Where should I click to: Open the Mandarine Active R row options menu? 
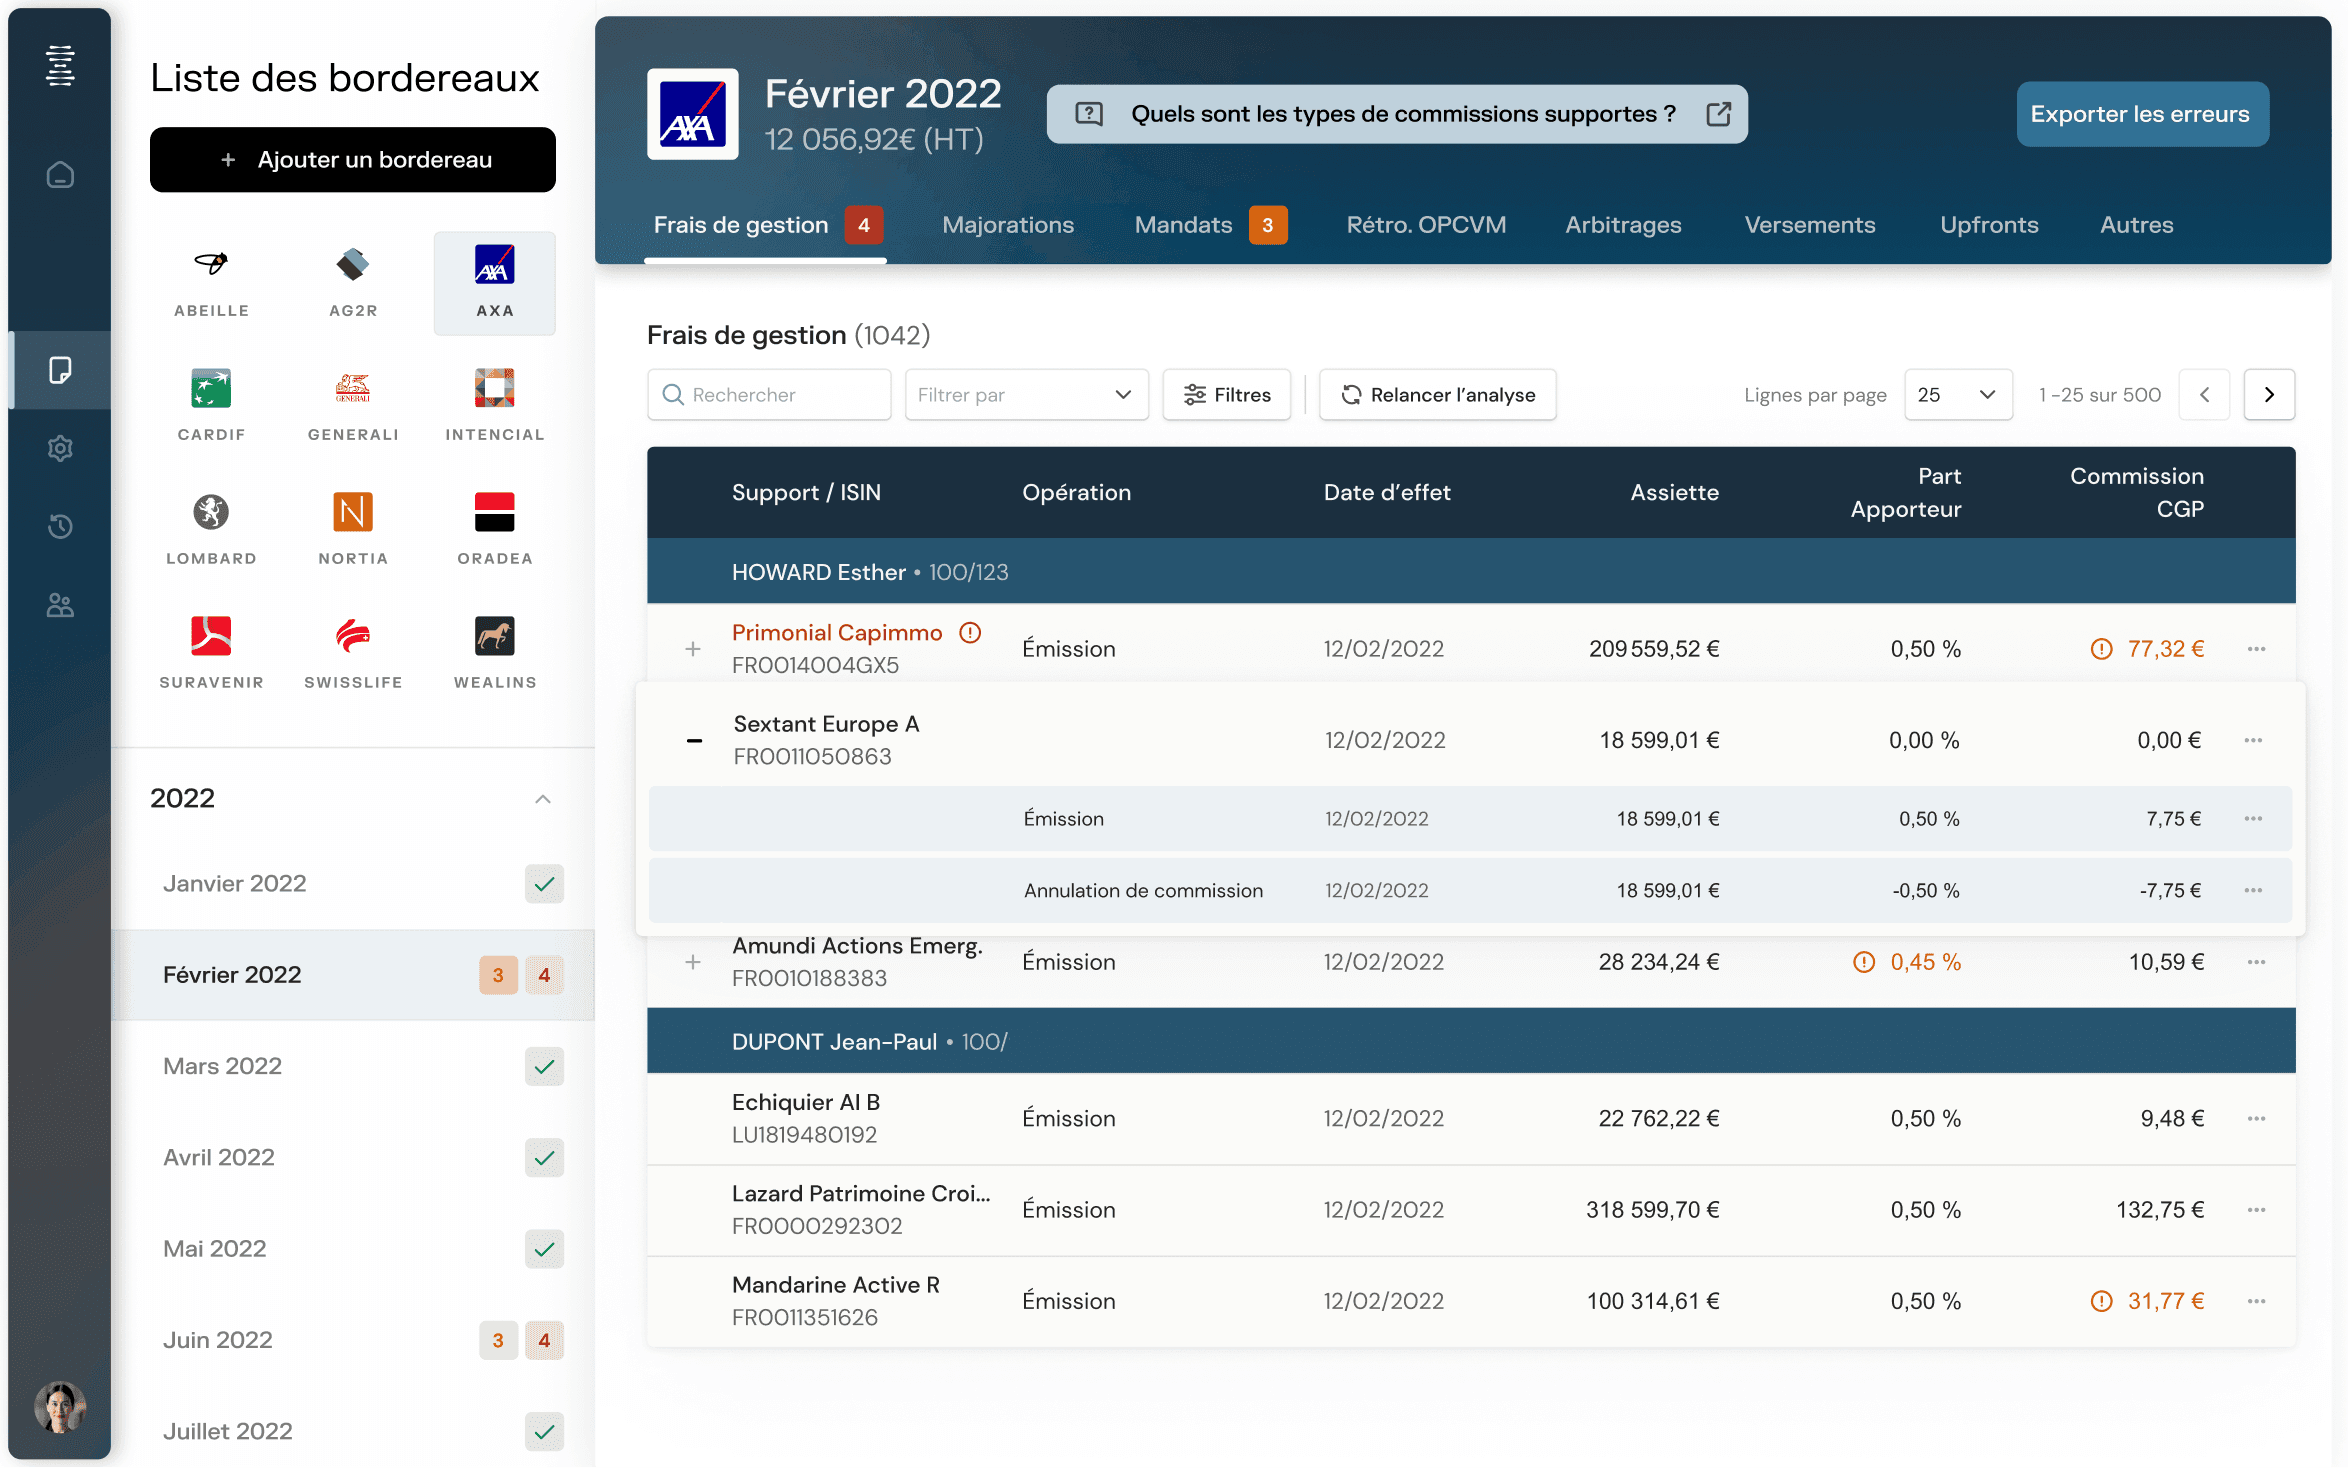[2256, 1302]
